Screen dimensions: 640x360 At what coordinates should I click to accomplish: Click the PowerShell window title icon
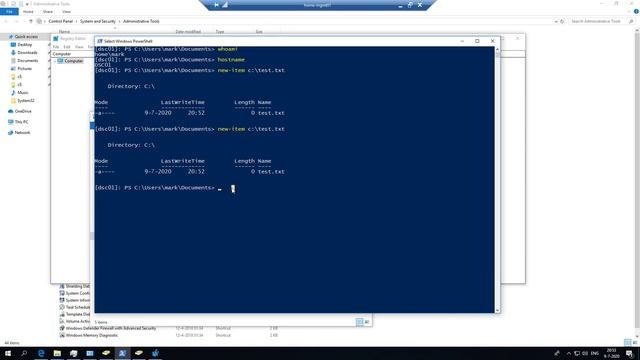coord(100,41)
